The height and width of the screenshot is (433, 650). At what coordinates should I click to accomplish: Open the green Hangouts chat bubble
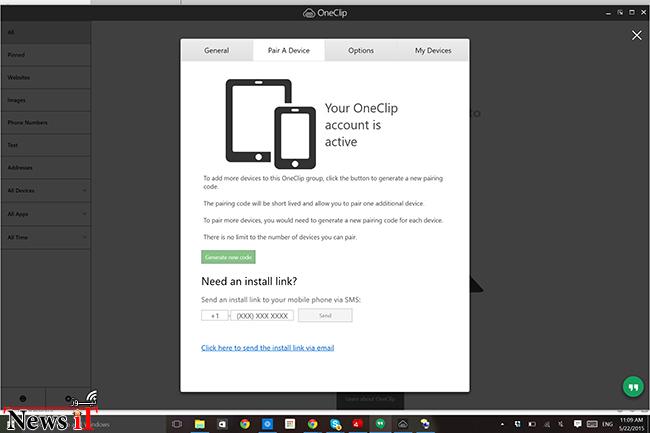[x=633, y=387]
